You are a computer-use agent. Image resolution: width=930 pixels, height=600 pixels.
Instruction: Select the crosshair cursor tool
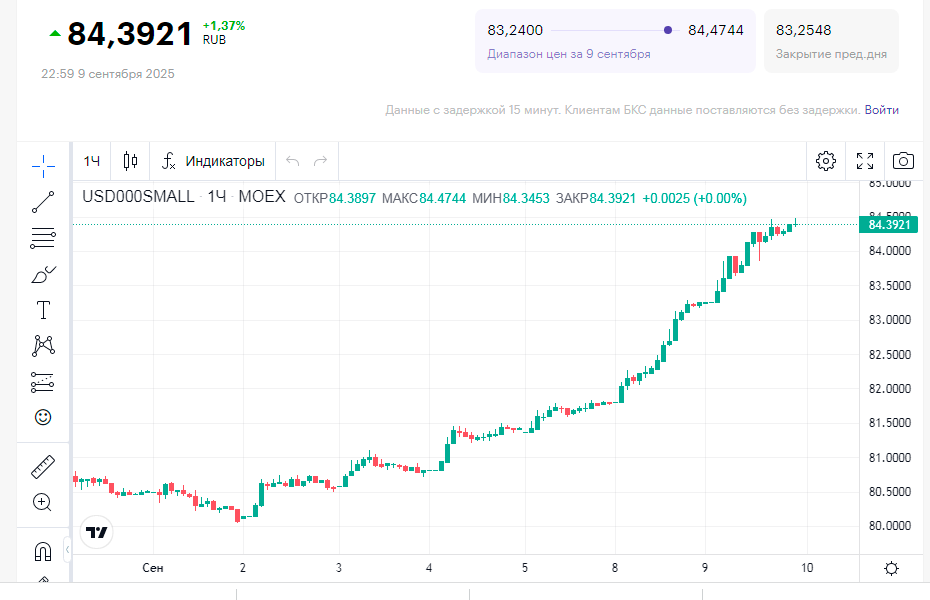(x=43, y=163)
